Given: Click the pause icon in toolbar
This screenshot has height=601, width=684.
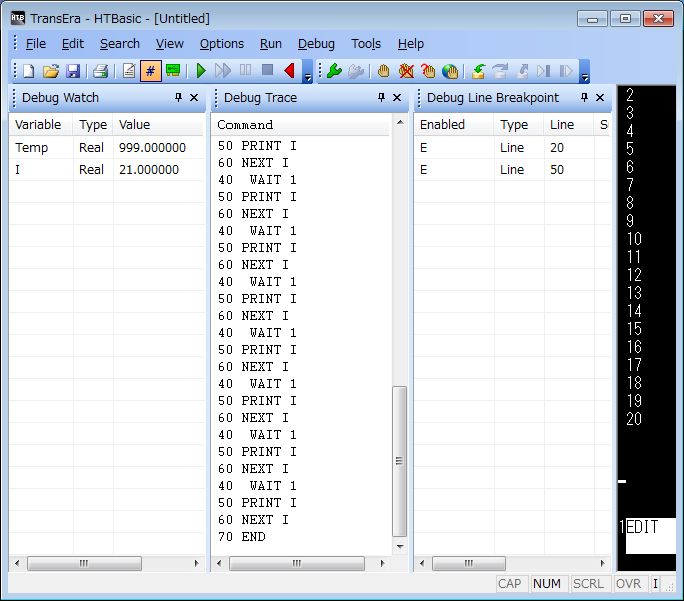Looking at the screenshot, I should 246,70.
